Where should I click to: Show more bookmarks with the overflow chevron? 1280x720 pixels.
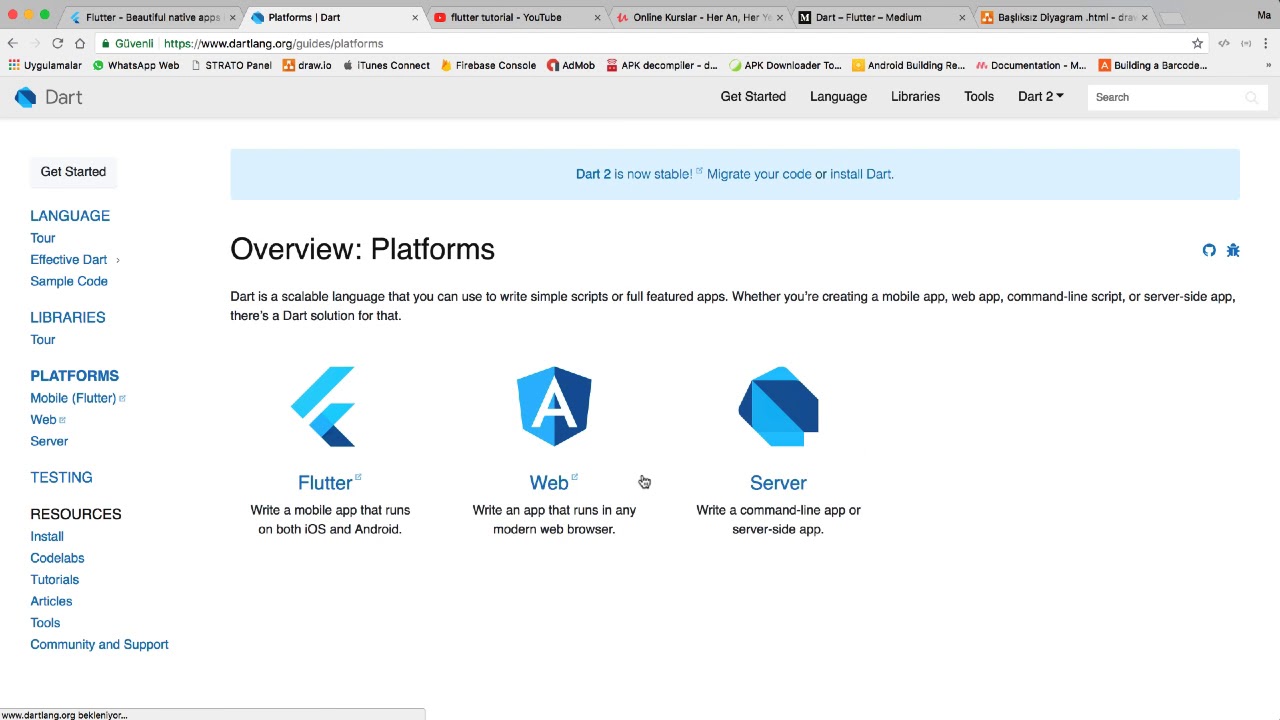click(1268, 65)
